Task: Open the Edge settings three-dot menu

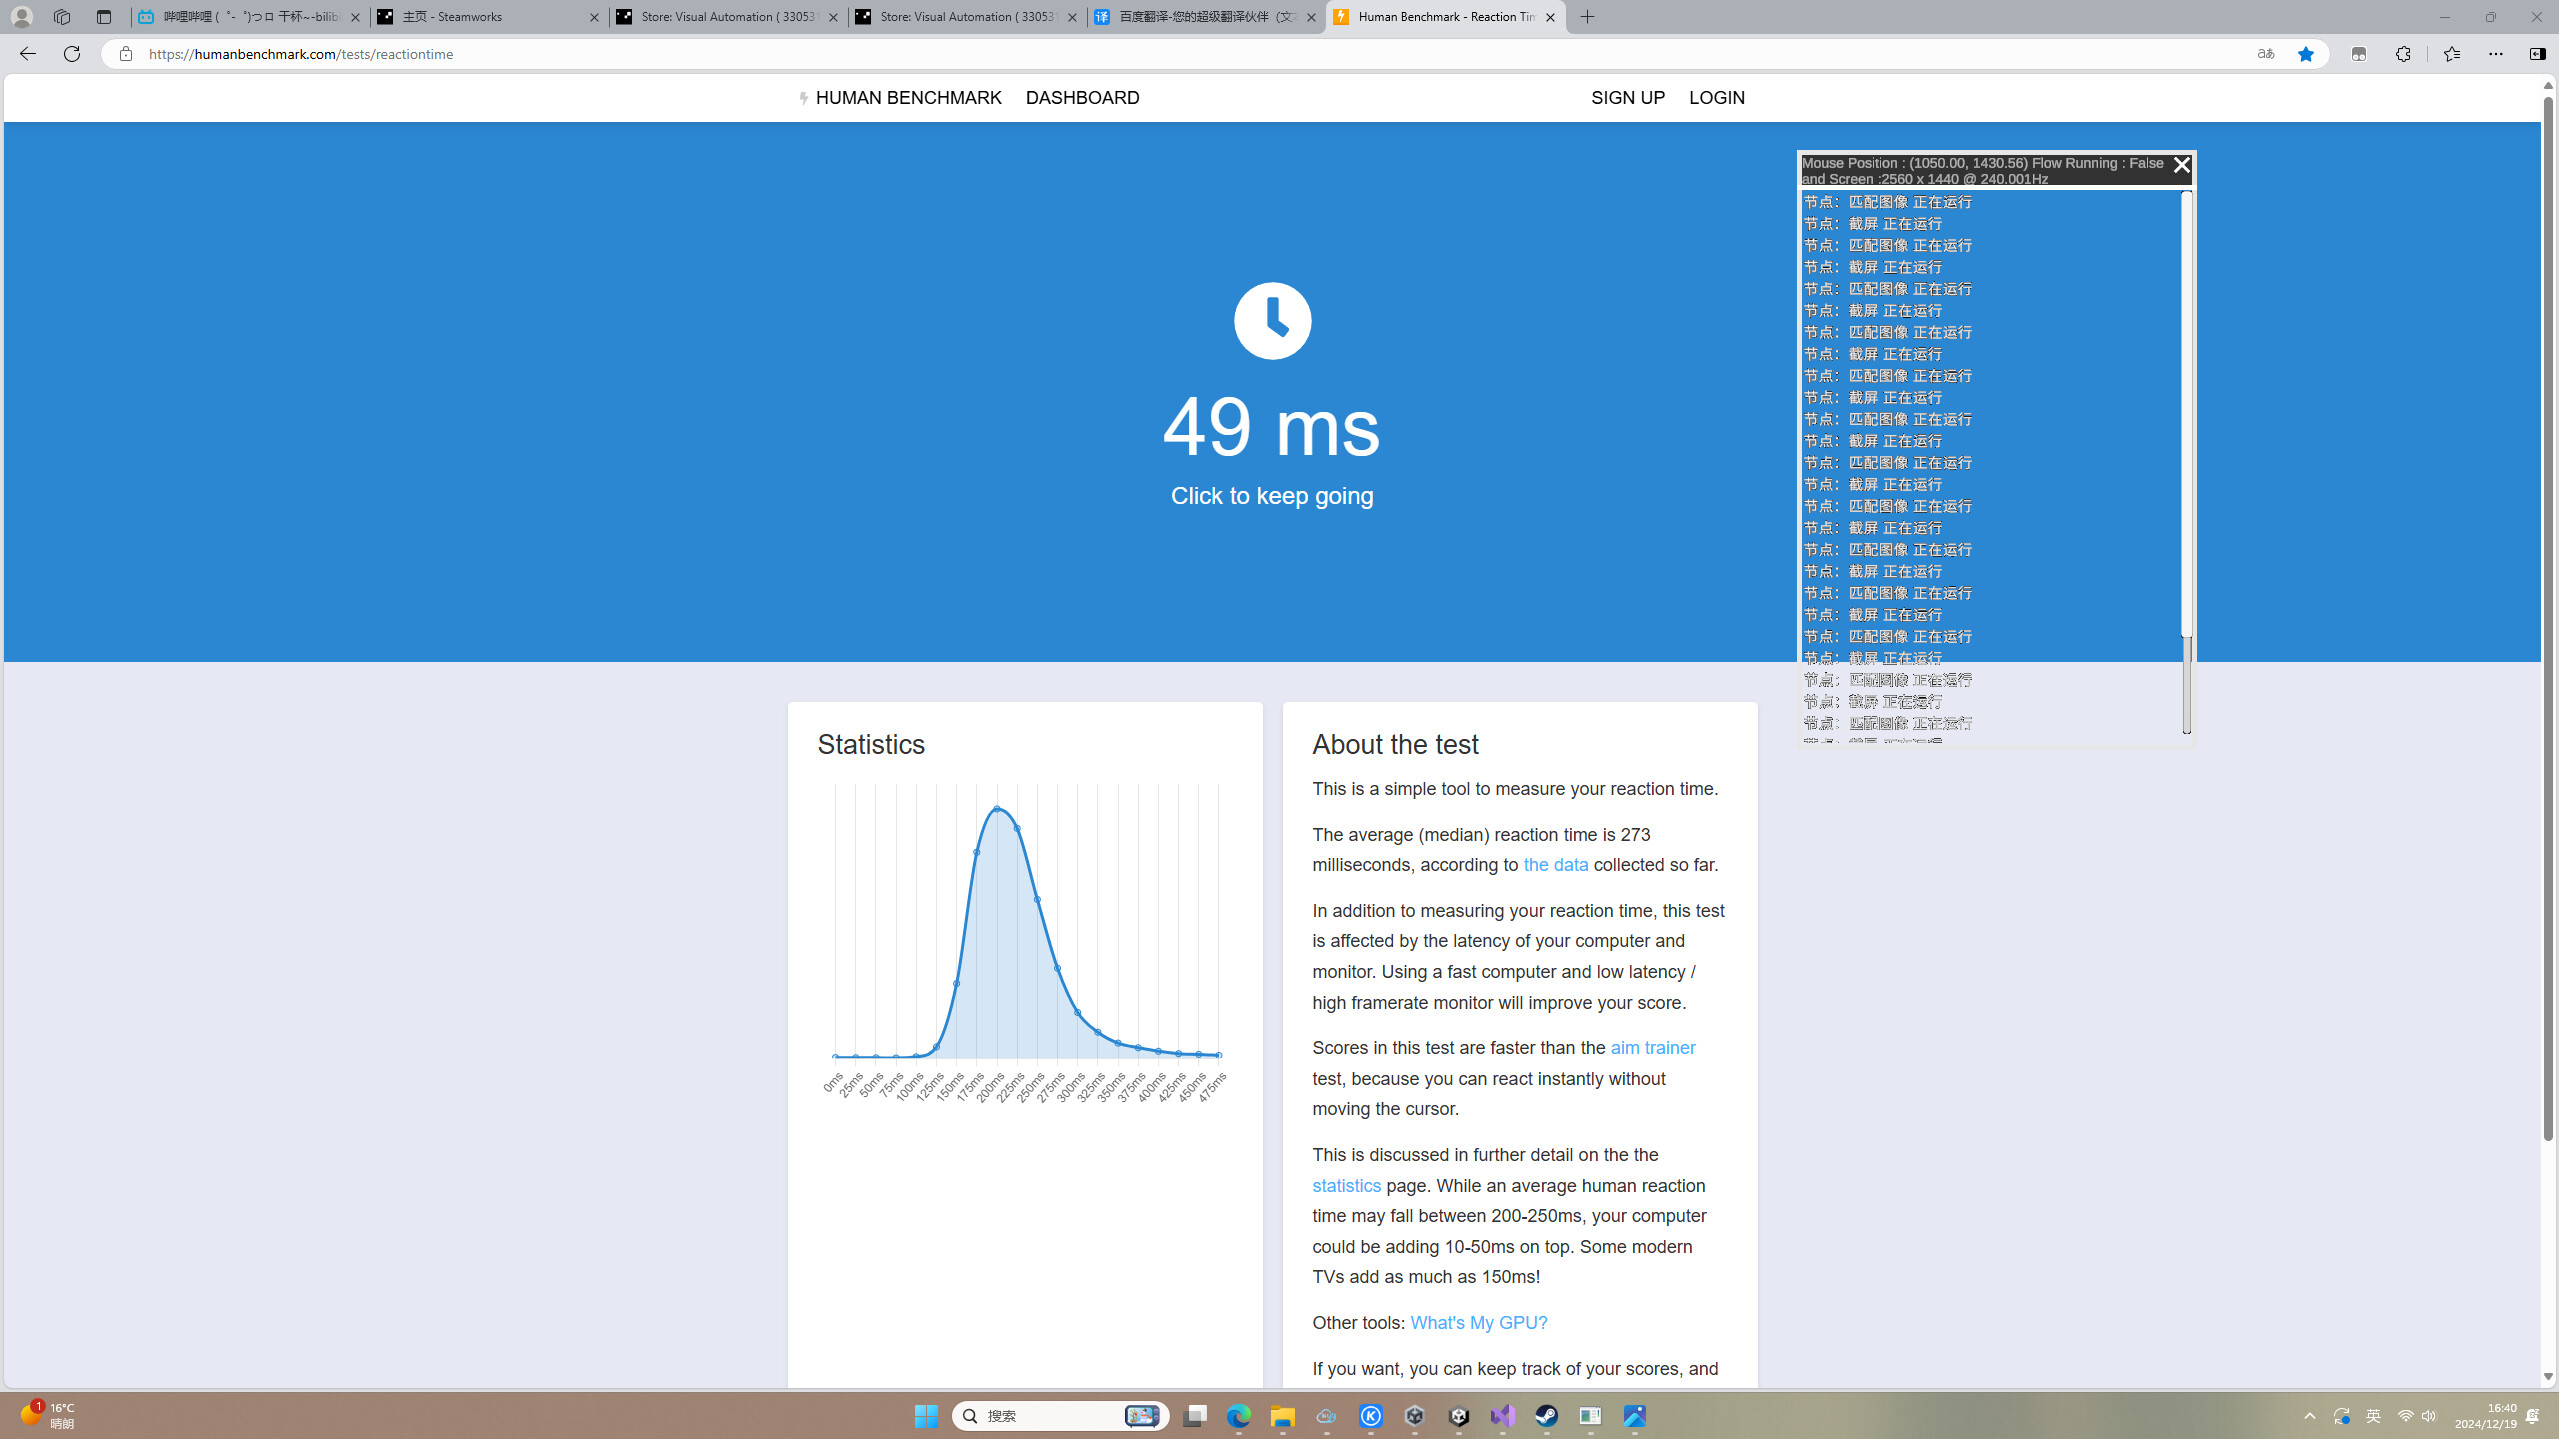Action: (2497, 55)
